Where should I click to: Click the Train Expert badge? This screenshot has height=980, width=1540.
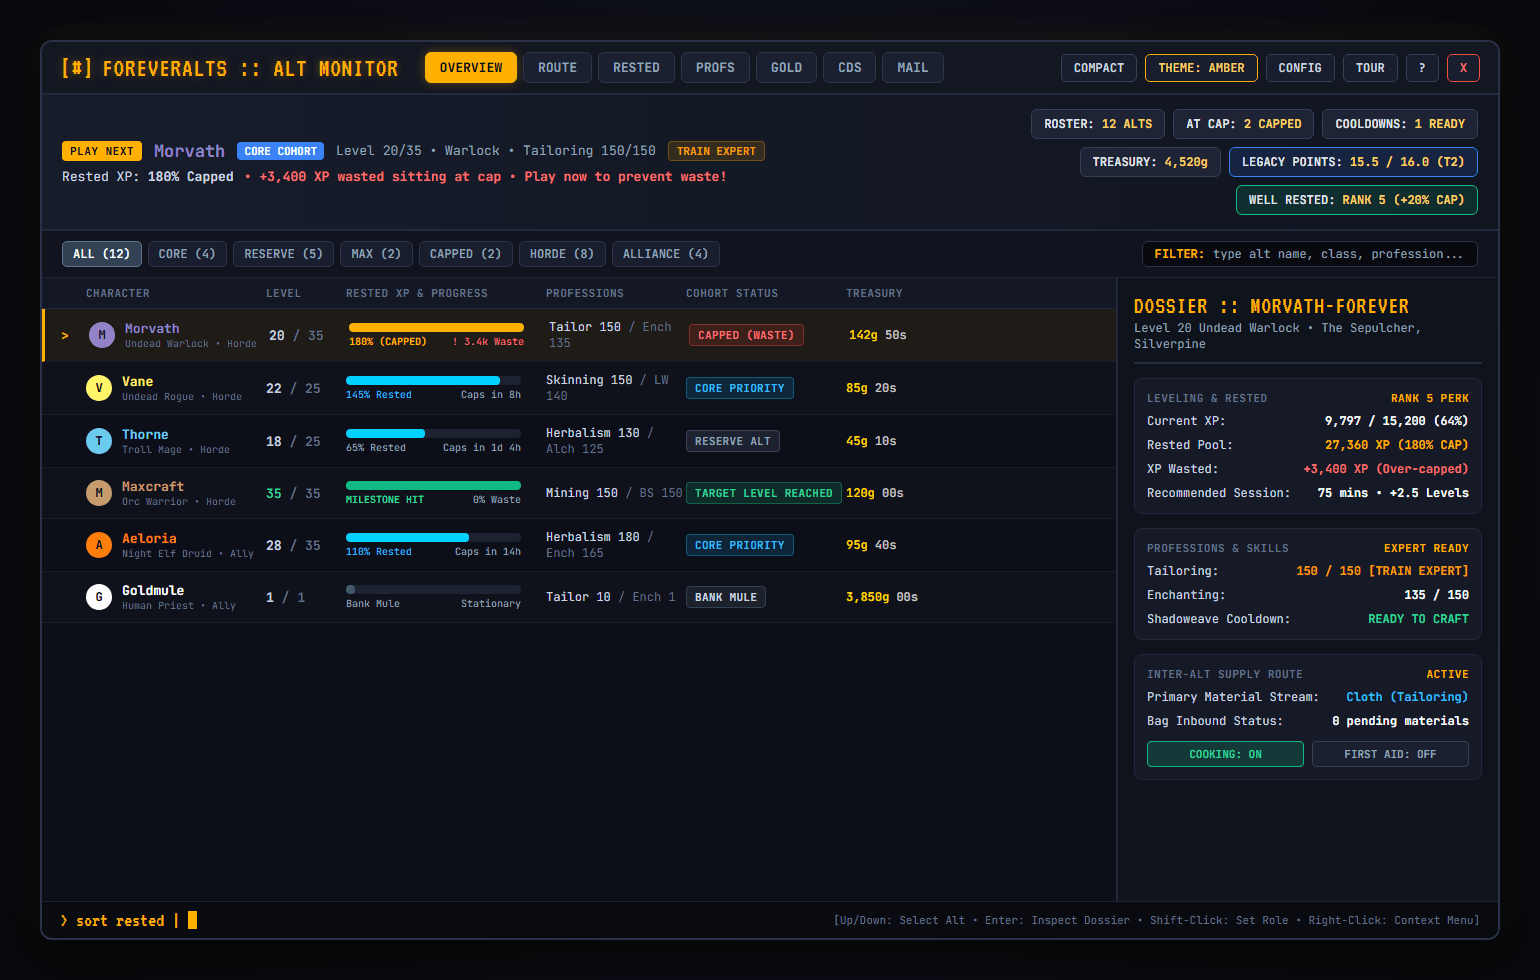716,151
